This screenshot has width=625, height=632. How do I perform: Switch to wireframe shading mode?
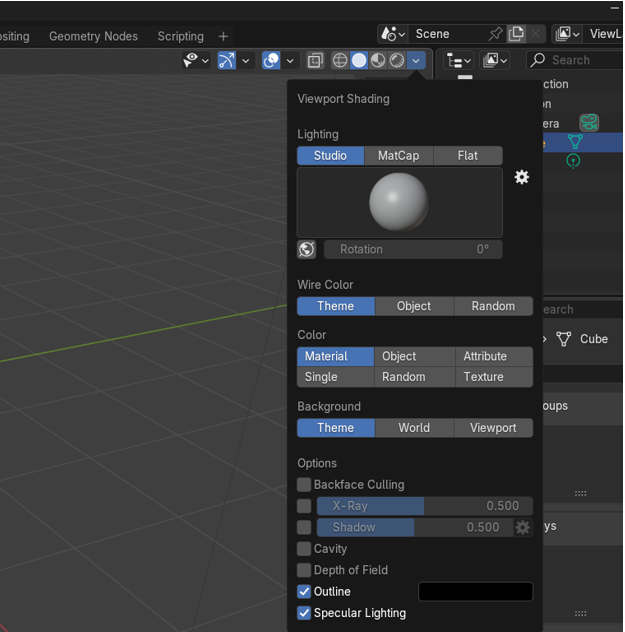click(x=340, y=61)
